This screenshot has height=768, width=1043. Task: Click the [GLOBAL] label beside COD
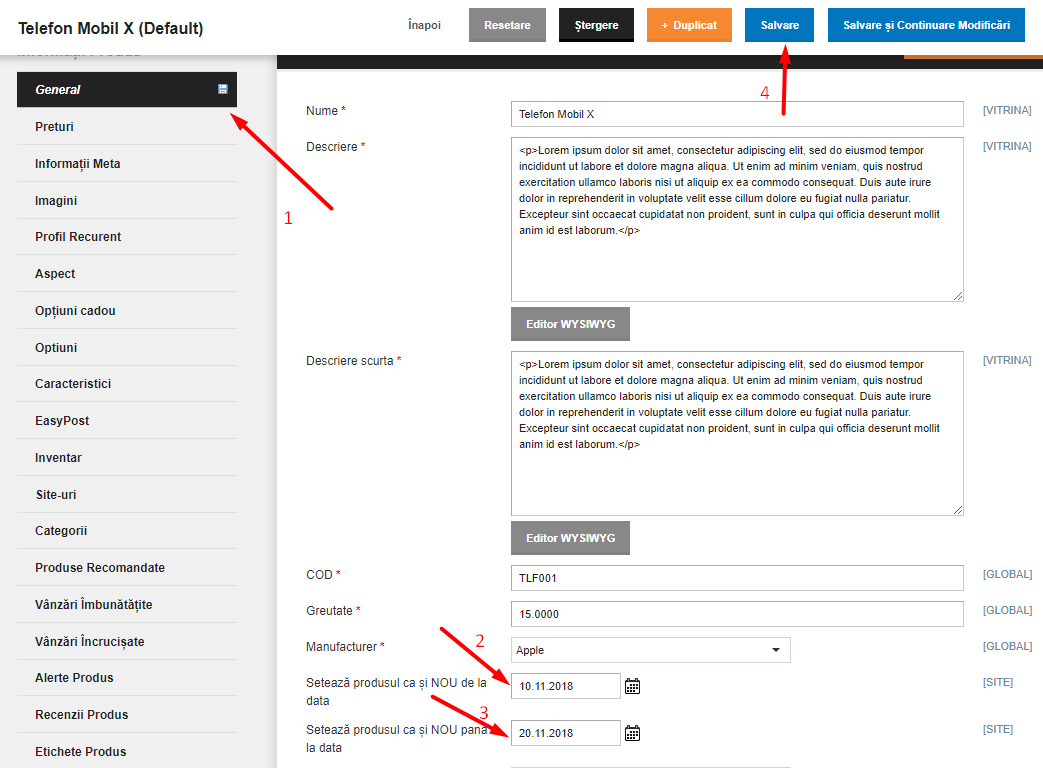[x=1007, y=575]
